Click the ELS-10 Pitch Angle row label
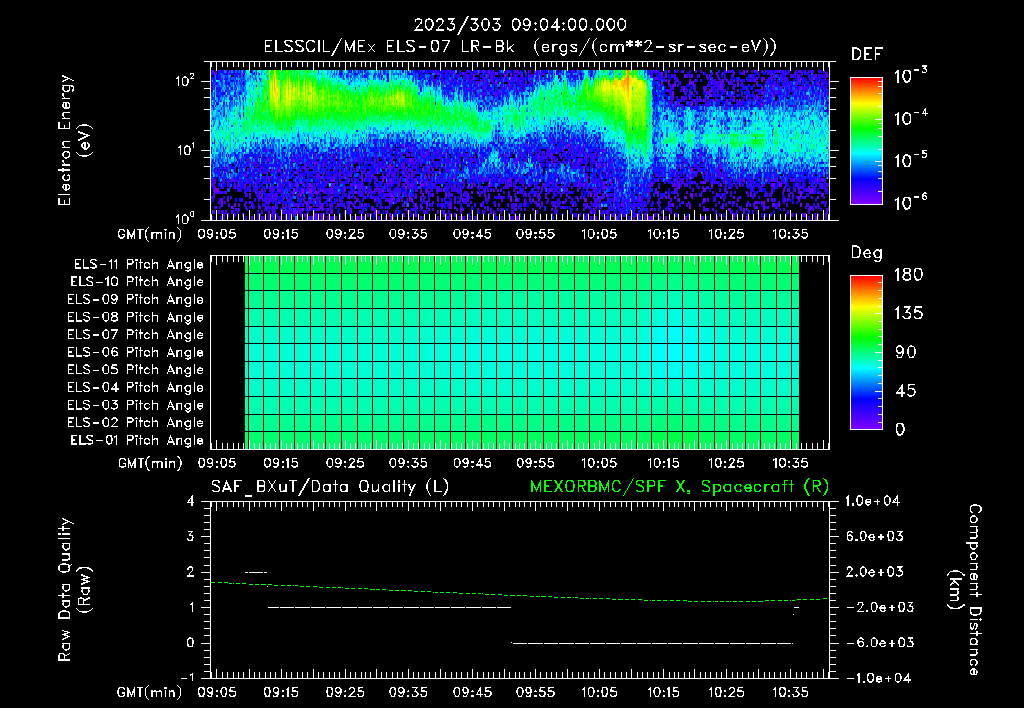The height and width of the screenshot is (708, 1024). [137, 282]
